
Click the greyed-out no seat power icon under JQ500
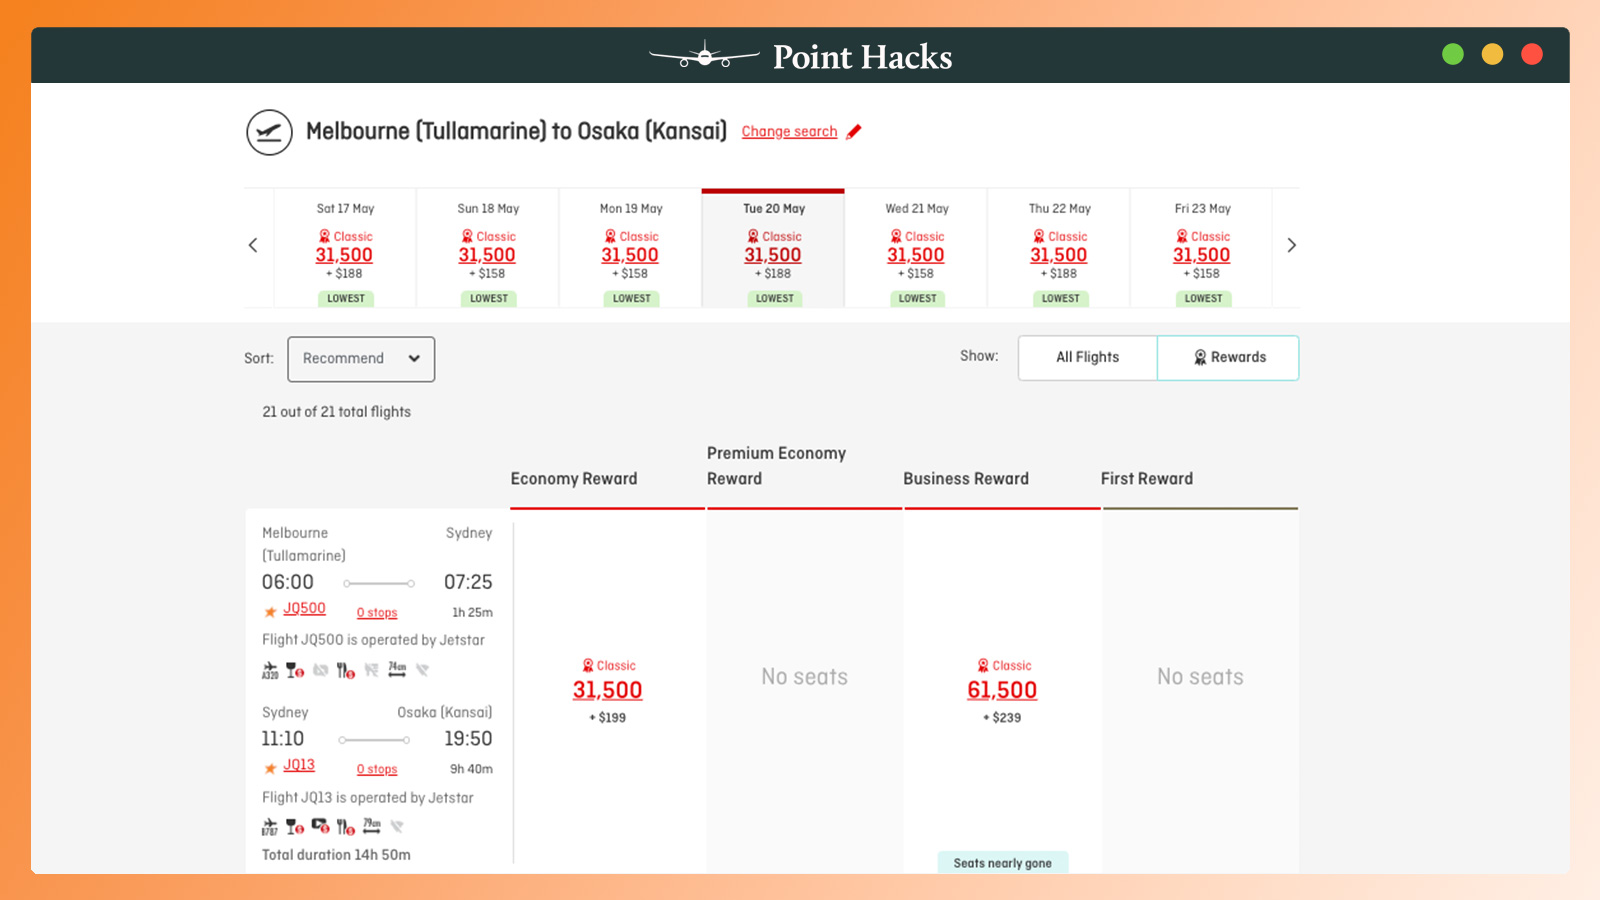(371, 670)
